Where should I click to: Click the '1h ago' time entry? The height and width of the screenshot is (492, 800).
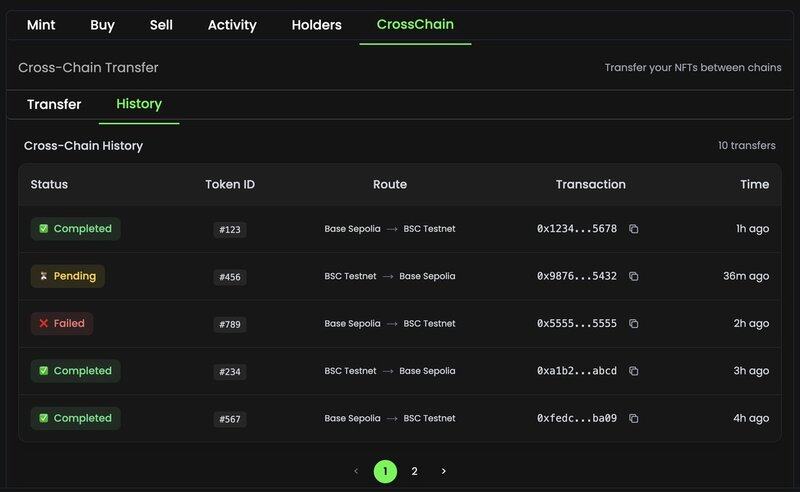pyautogui.click(x=753, y=229)
